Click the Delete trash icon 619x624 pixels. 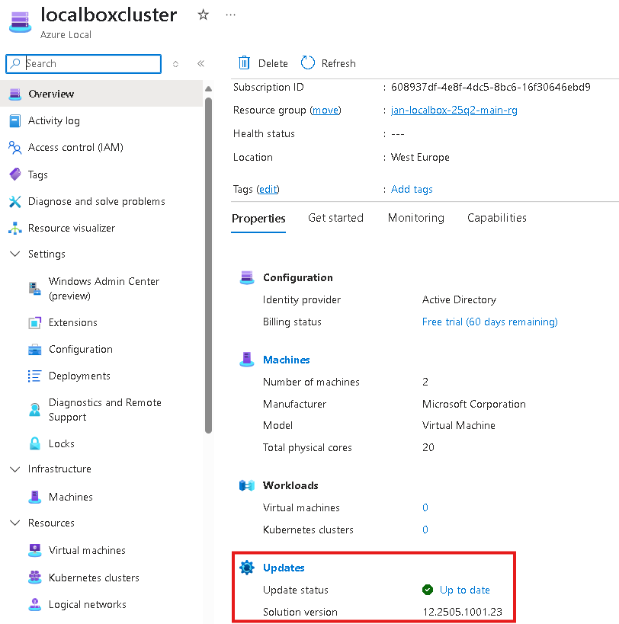244,63
